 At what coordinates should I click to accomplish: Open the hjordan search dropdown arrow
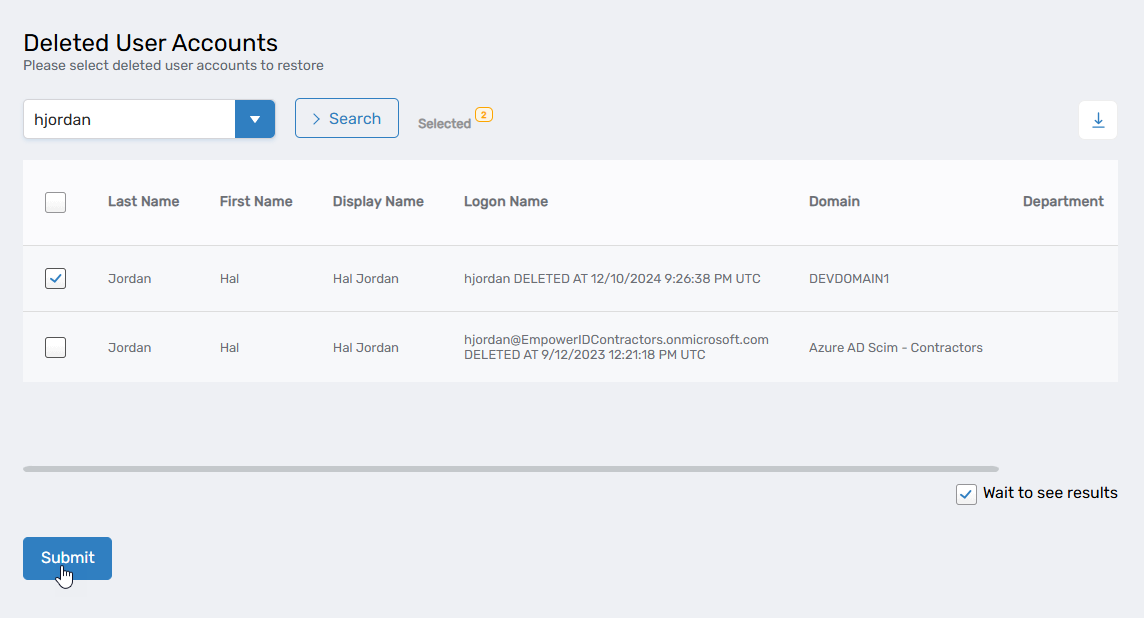(255, 119)
